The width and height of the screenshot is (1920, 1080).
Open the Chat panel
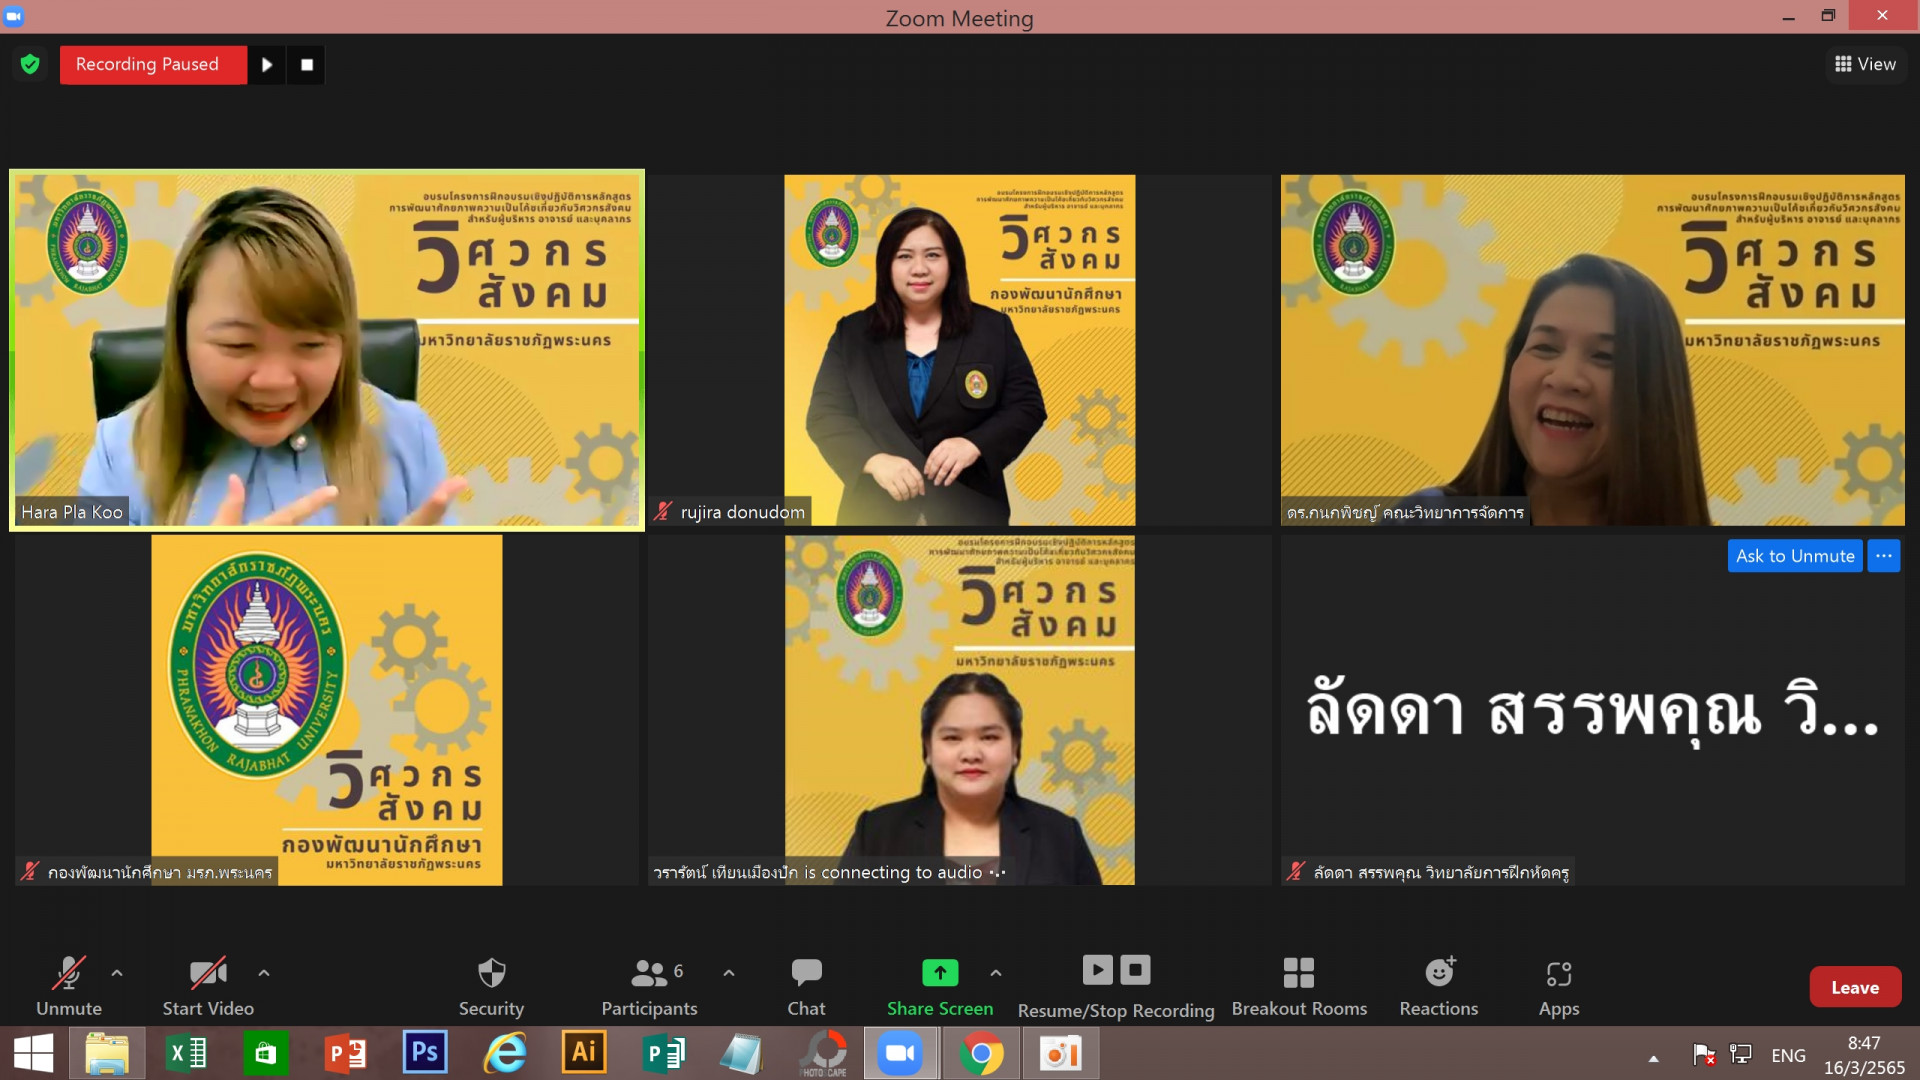(x=806, y=986)
